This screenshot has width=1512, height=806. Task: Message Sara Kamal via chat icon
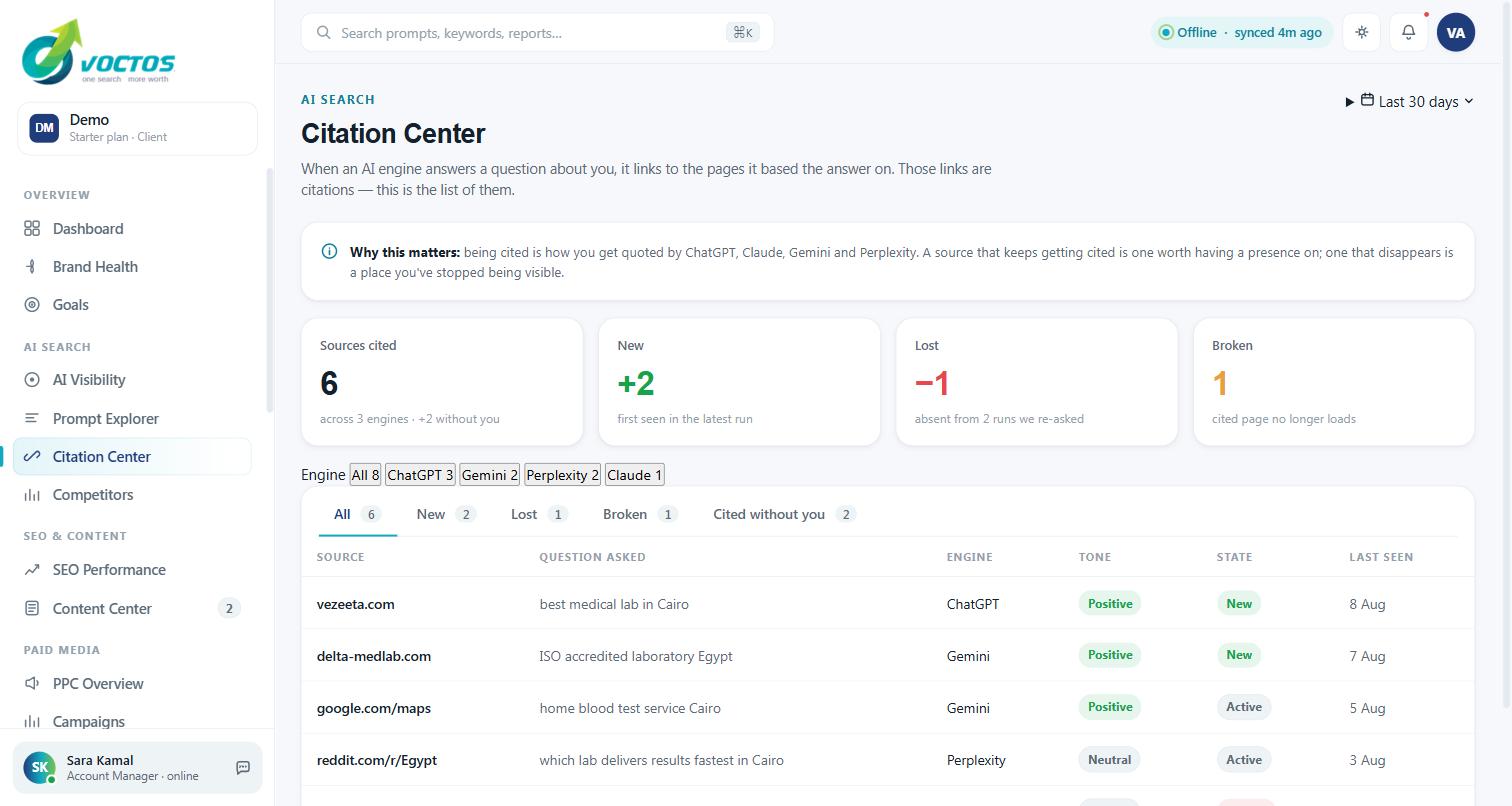[x=243, y=768]
